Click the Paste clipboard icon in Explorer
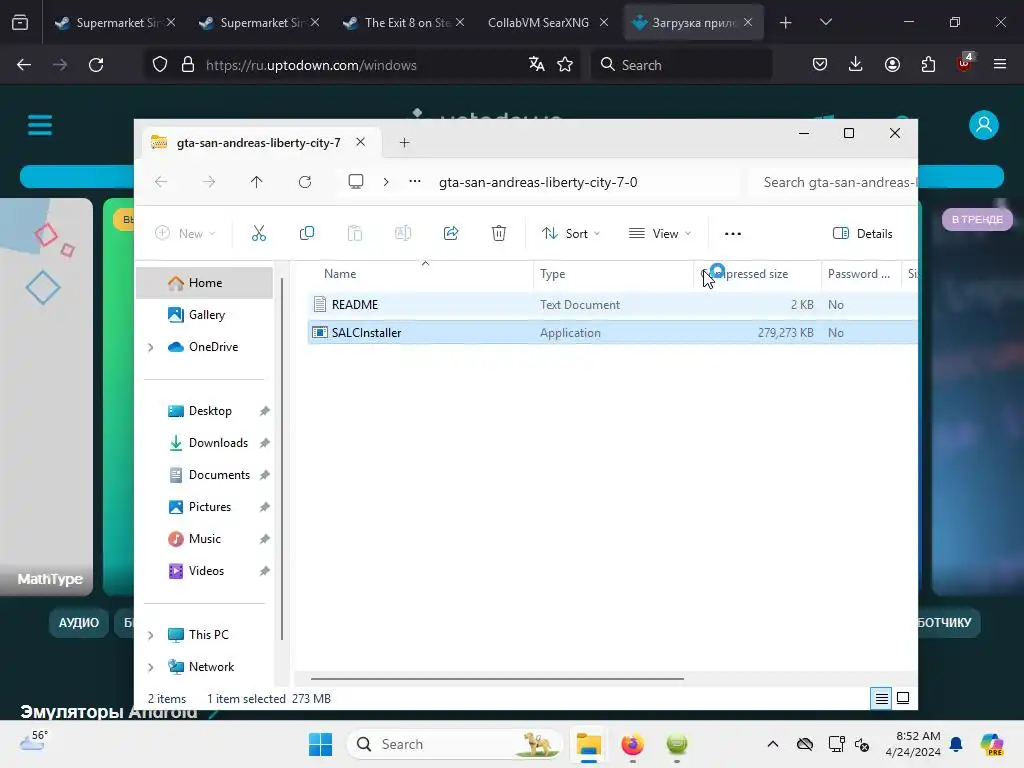The height and width of the screenshot is (768, 1024). [355, 233]
